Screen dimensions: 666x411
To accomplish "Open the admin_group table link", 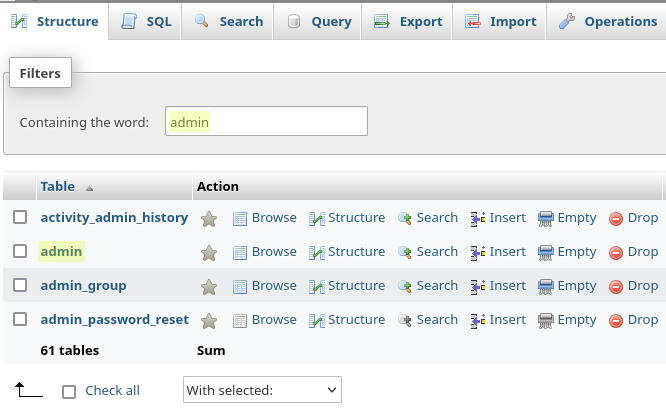I will point(83,286).
